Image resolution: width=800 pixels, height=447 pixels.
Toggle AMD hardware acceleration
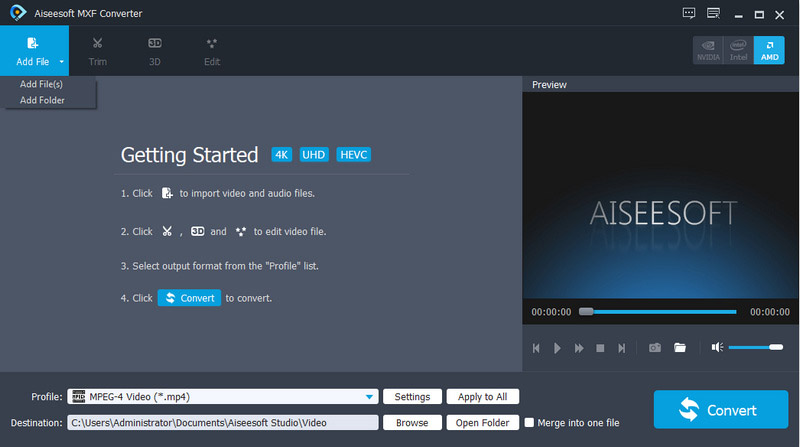click(x=769, y=50)
